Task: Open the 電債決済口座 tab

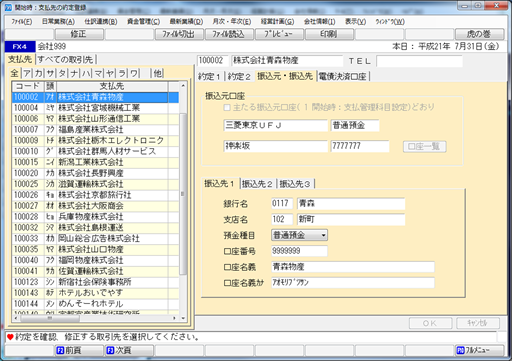Action: pos(343,77)
